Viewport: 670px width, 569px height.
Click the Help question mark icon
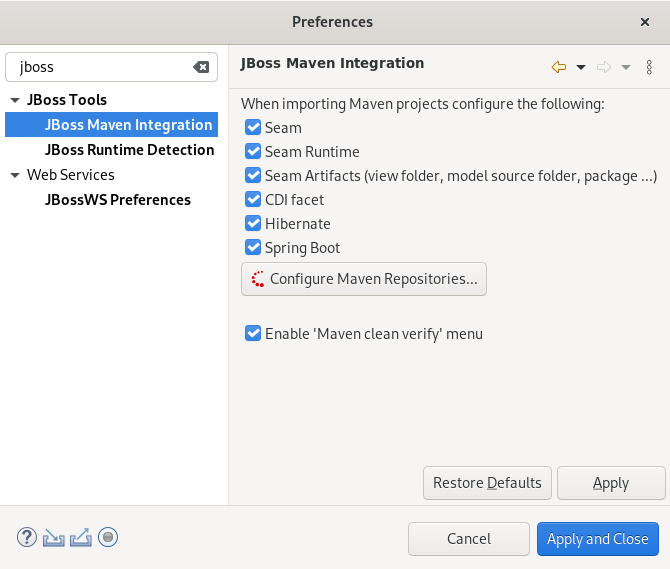(x=26, y=538)
